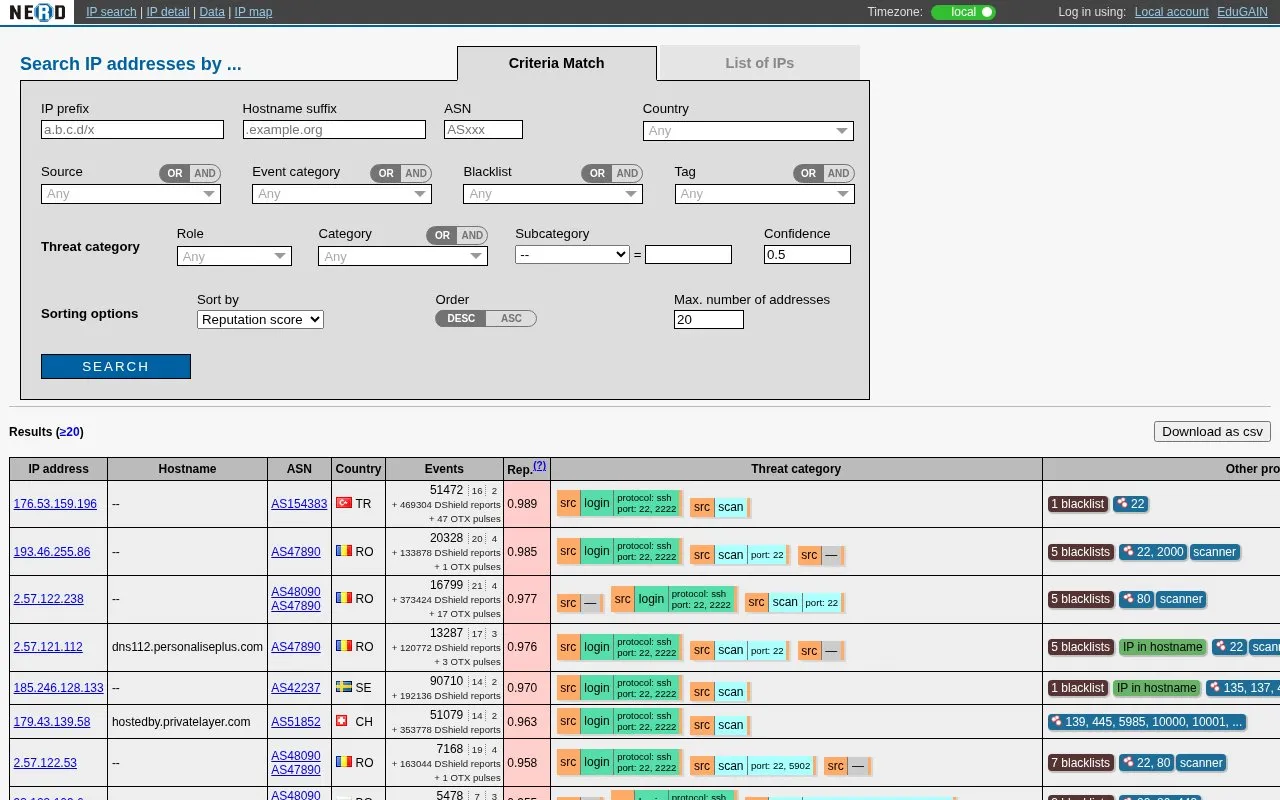
Task: Click hostname dns112.personaliseplus.com
Action: pyautogui.click(x=188, y=647)
